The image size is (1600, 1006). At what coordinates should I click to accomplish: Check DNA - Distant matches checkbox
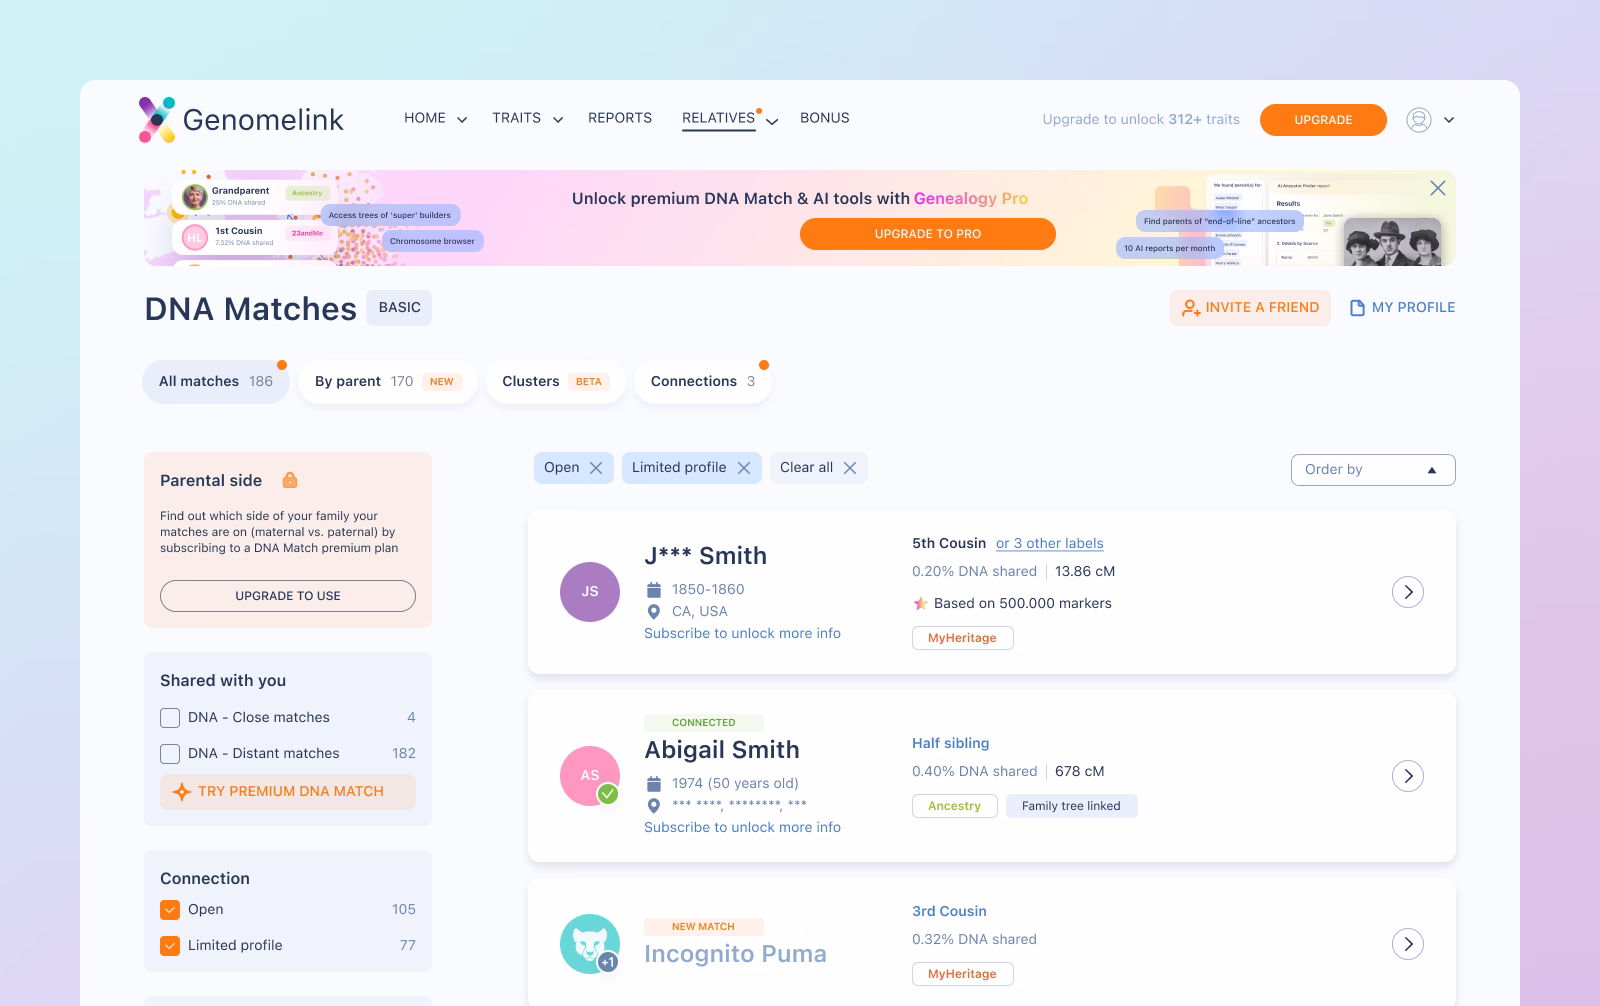(x=170, y=754)
